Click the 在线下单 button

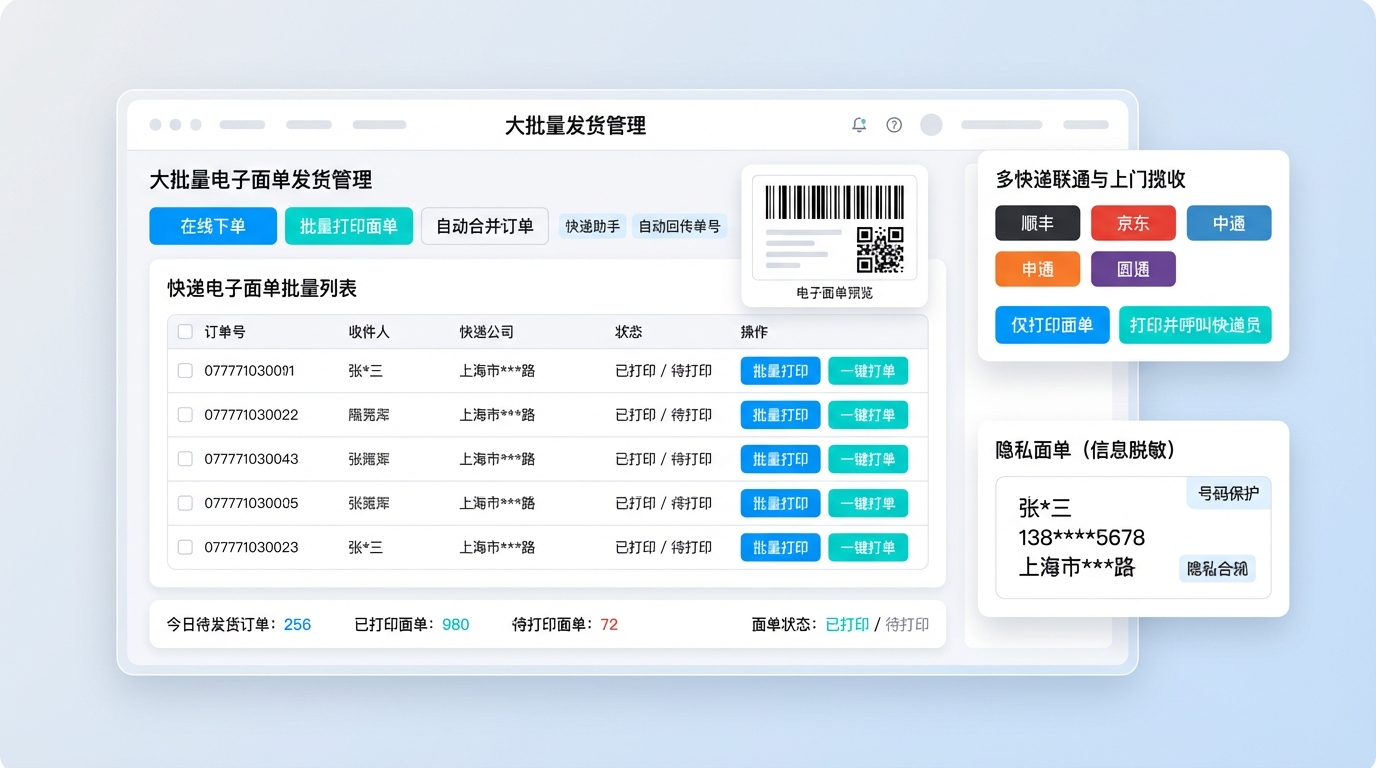(213, 226)
